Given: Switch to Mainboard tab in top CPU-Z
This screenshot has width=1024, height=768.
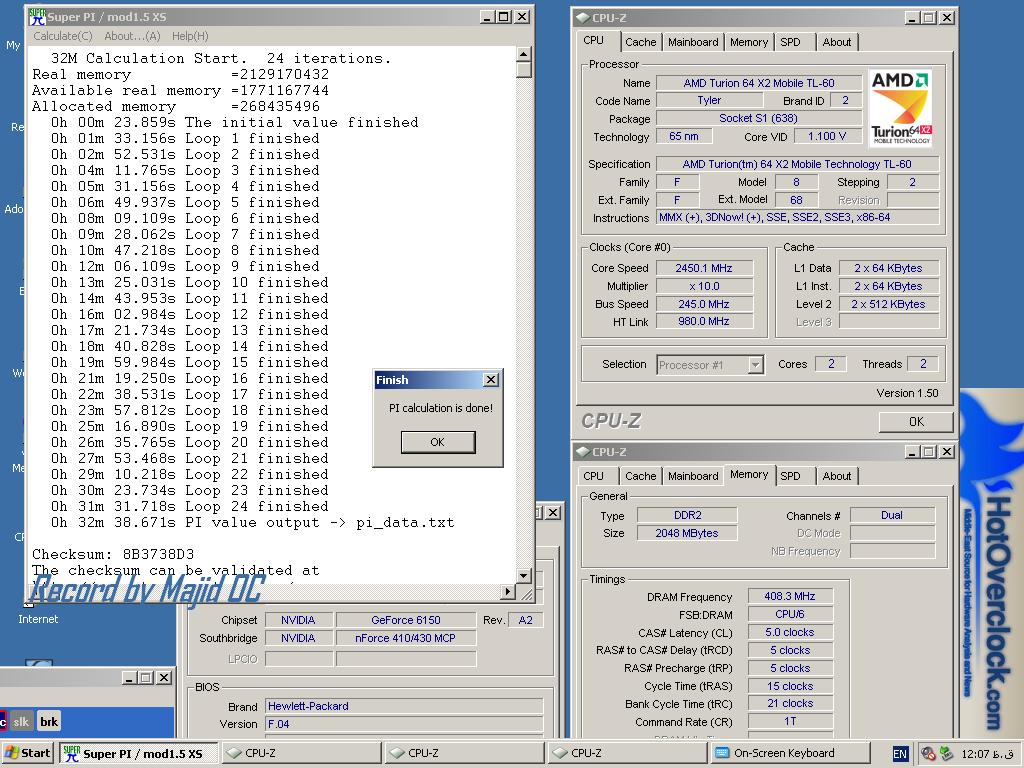Looking at the screenshot, I should [693, 42].
